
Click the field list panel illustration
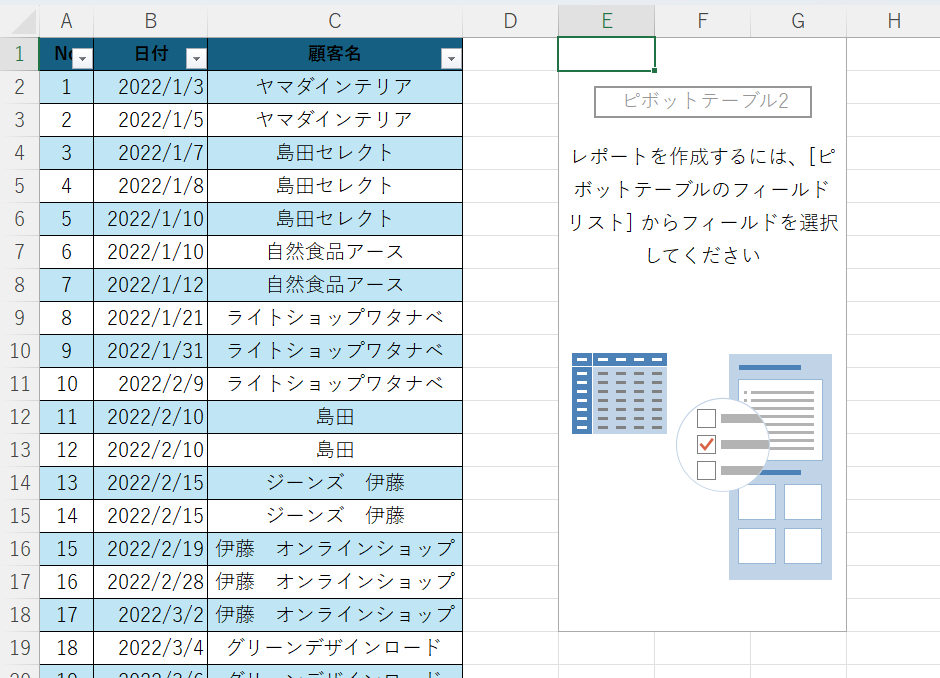[780, 466]
